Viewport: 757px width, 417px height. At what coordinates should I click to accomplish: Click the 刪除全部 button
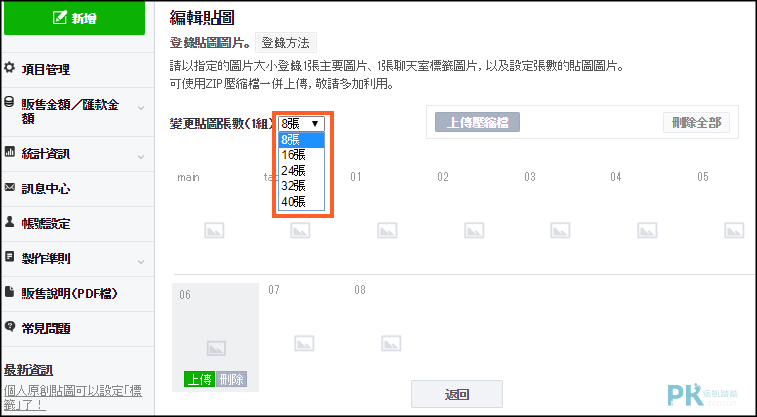click(696, 123)
